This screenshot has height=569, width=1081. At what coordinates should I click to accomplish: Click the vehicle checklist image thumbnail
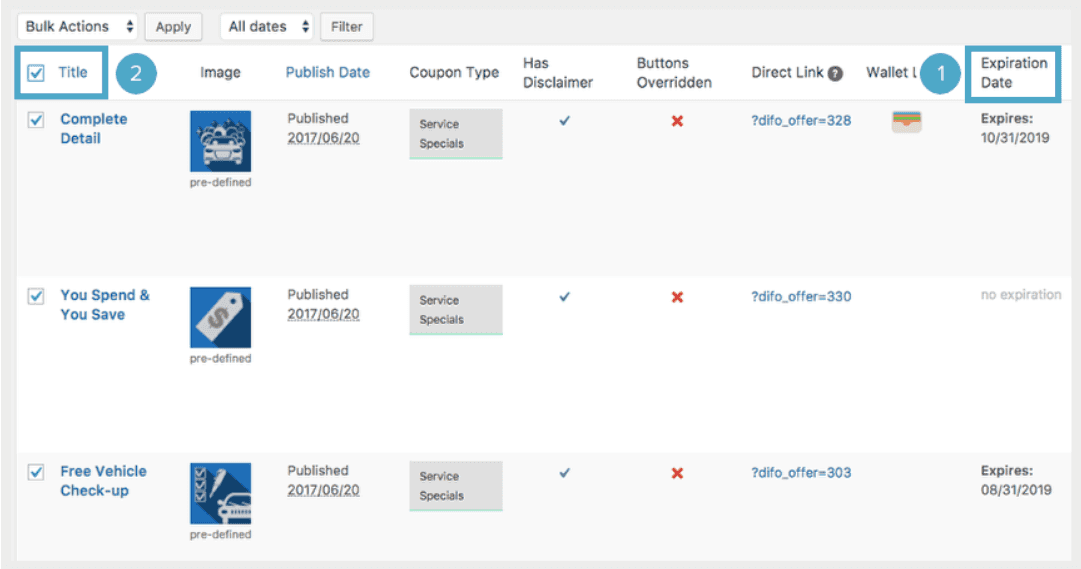221,493
